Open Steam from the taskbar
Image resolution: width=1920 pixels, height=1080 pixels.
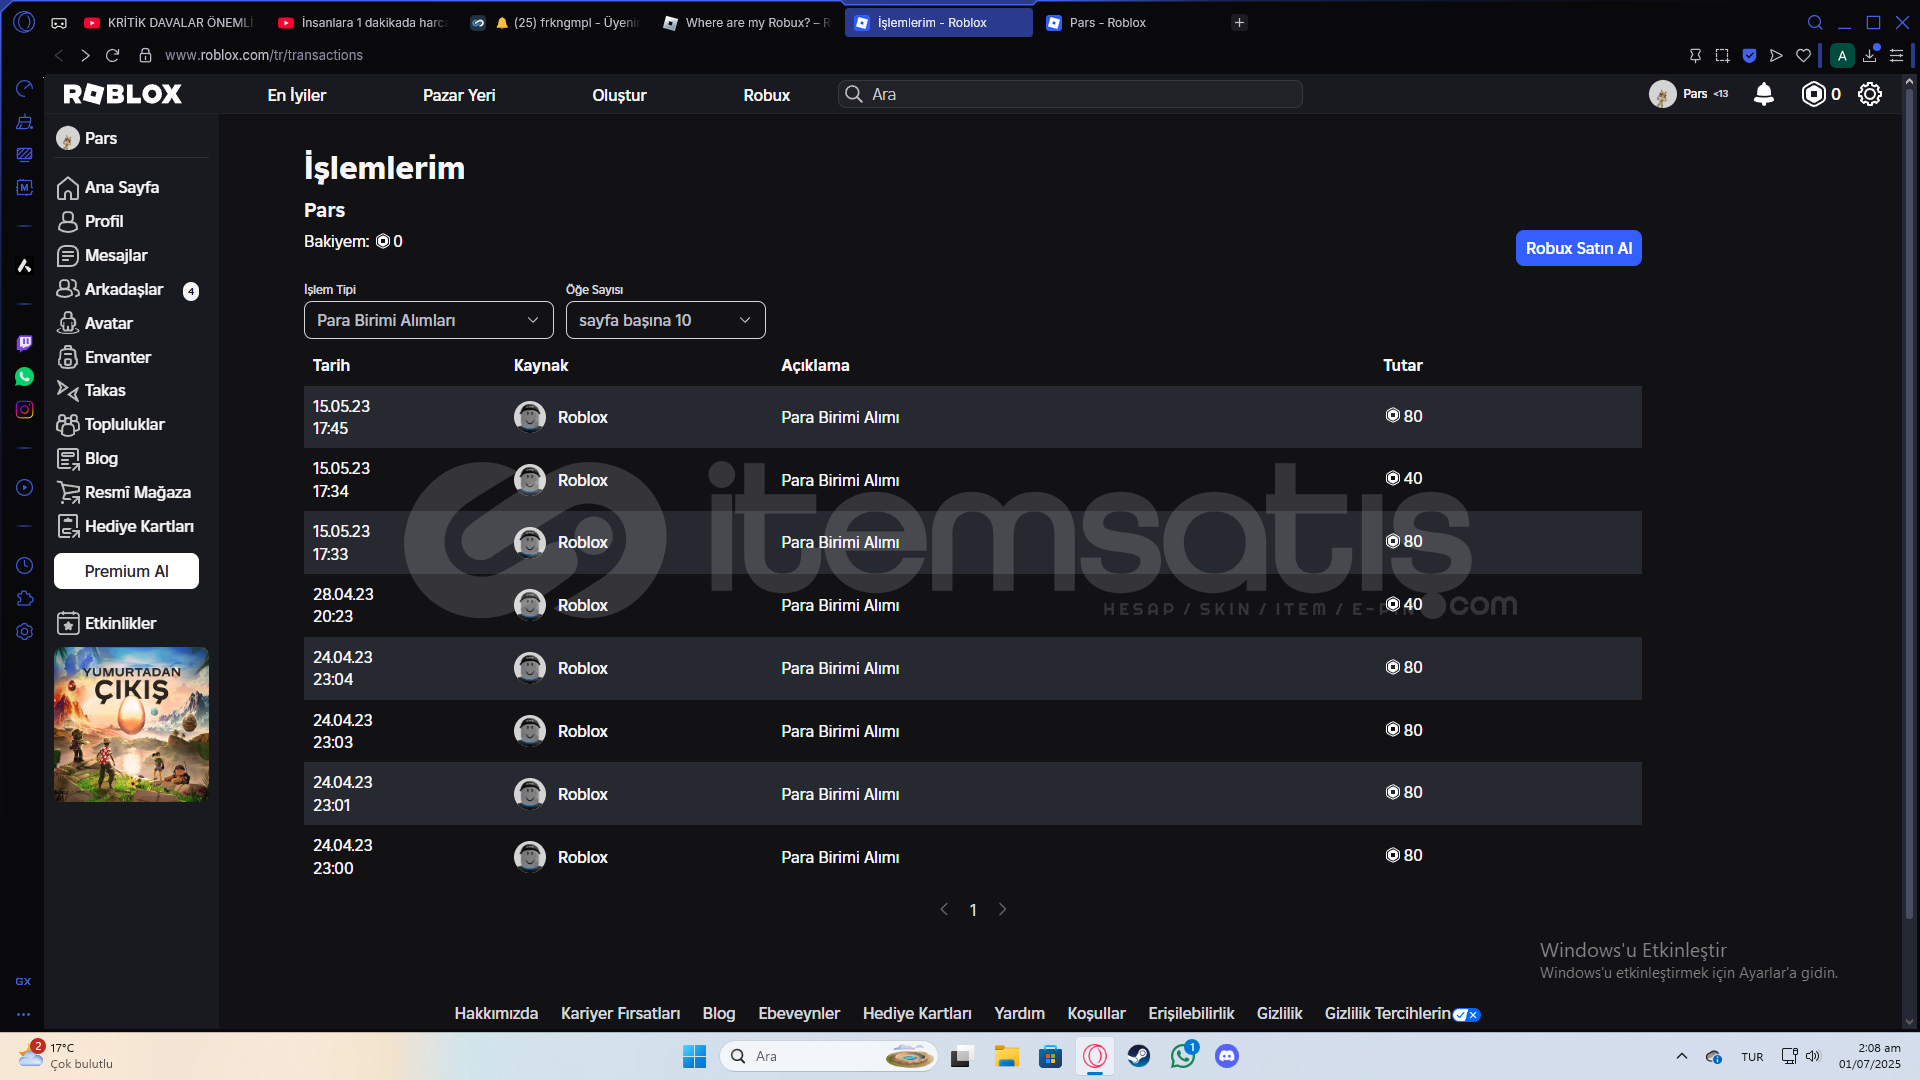tap(1139, 1056)
